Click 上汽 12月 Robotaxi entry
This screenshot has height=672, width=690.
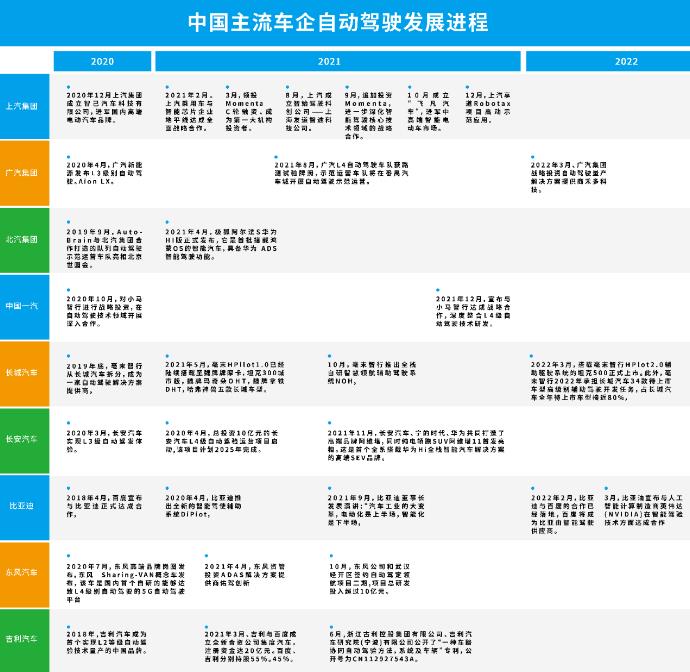tap(488, 107)
